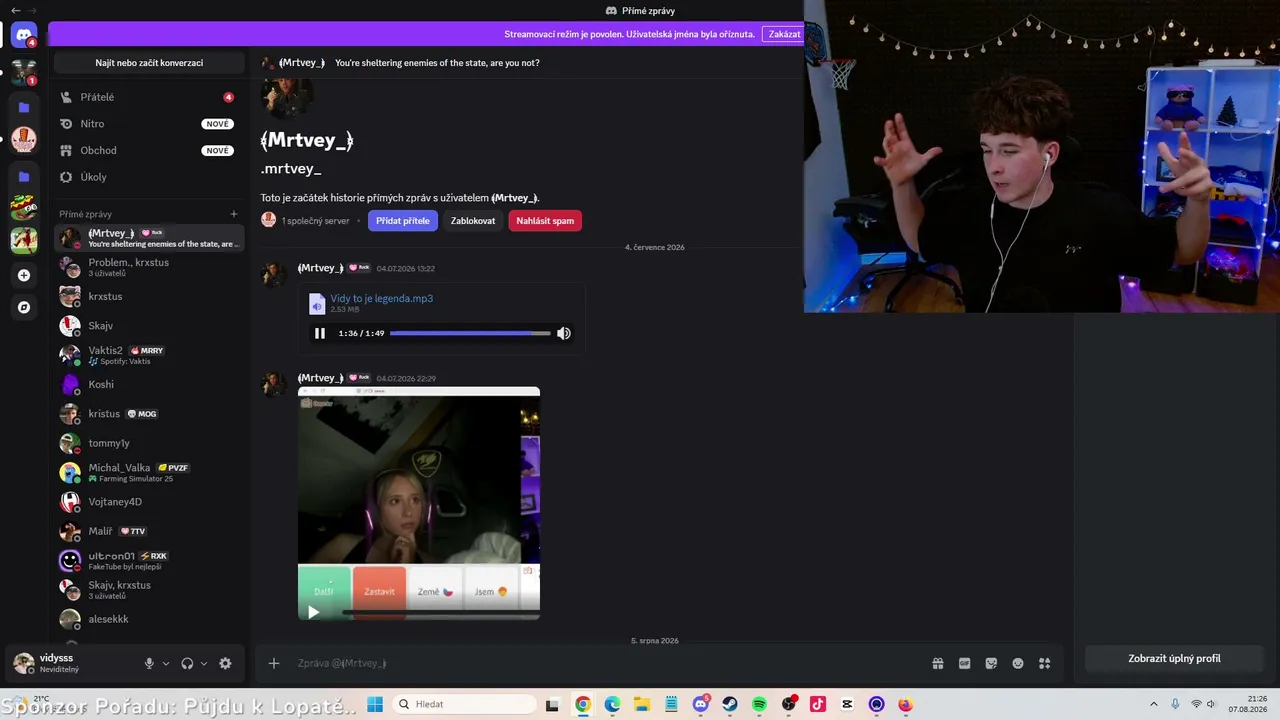This screenshot has height=720, width=1280.
Task: Create a new direct message with plus icon
Action: click(234, 214)
